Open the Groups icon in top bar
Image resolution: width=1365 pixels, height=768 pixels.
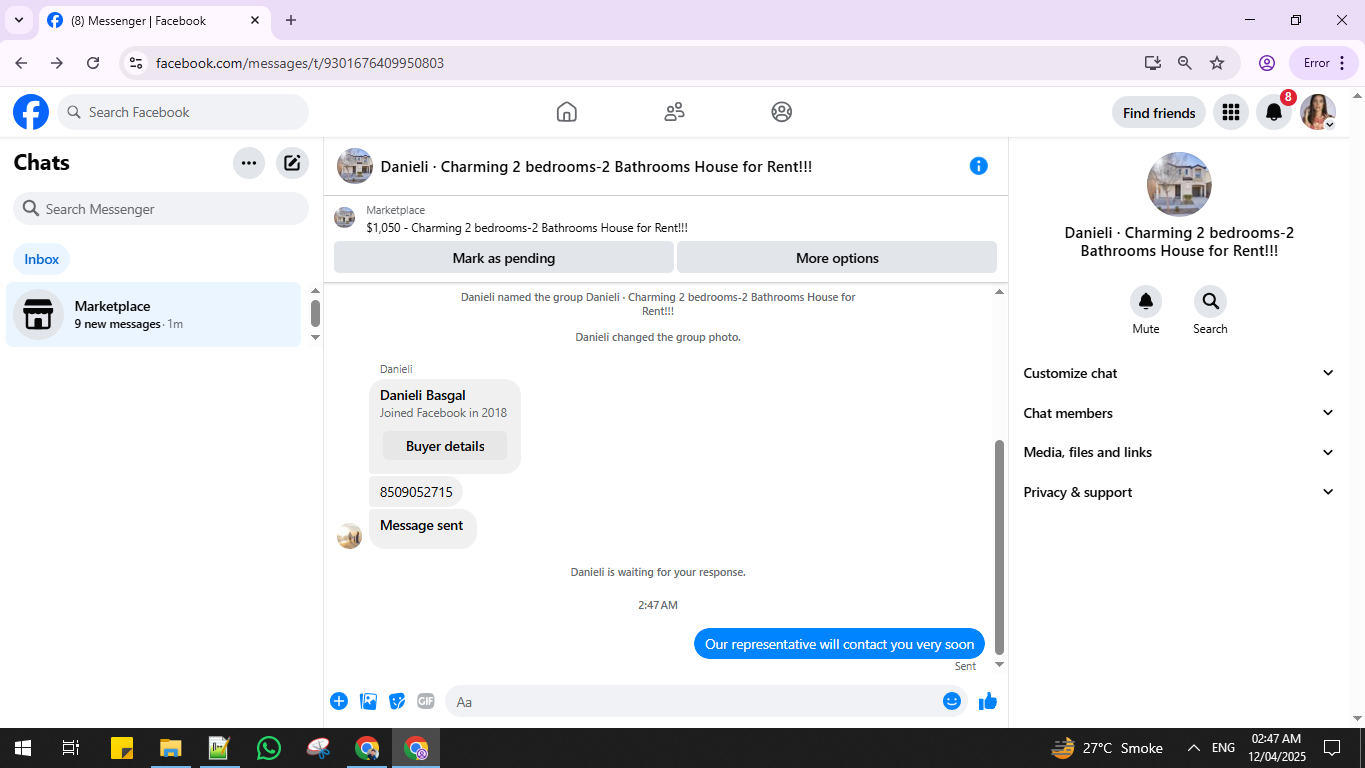click(x=782, y=112)
